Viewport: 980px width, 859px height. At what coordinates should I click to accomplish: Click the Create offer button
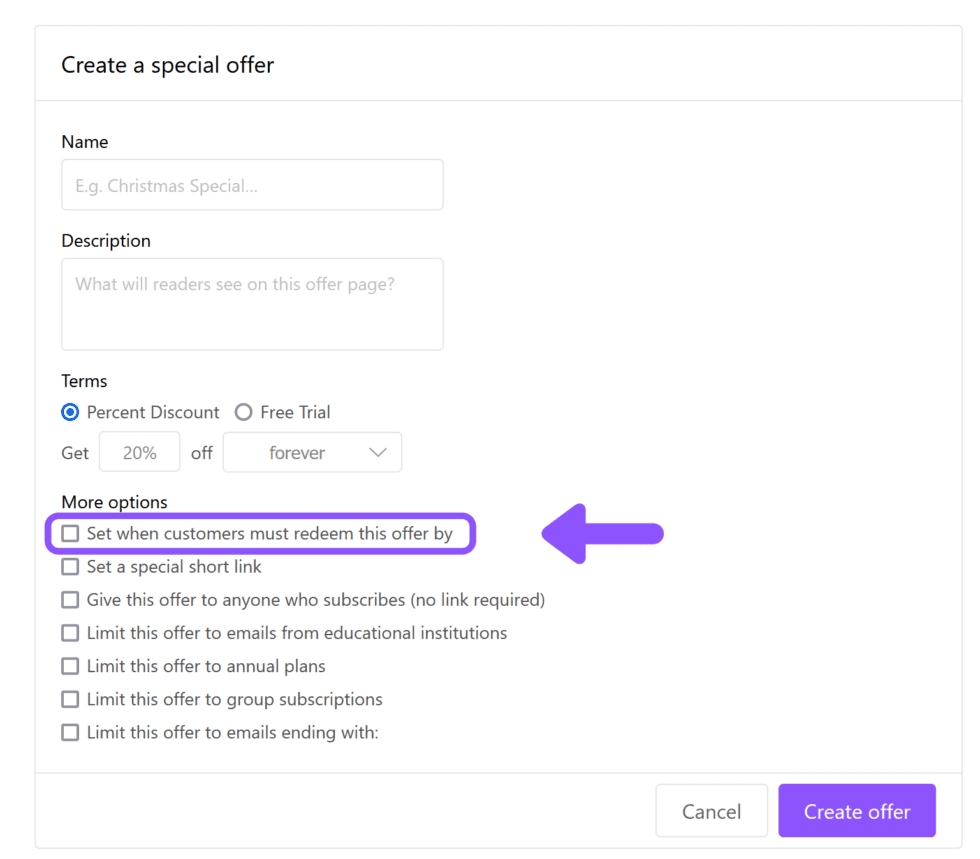coord(856,810)
